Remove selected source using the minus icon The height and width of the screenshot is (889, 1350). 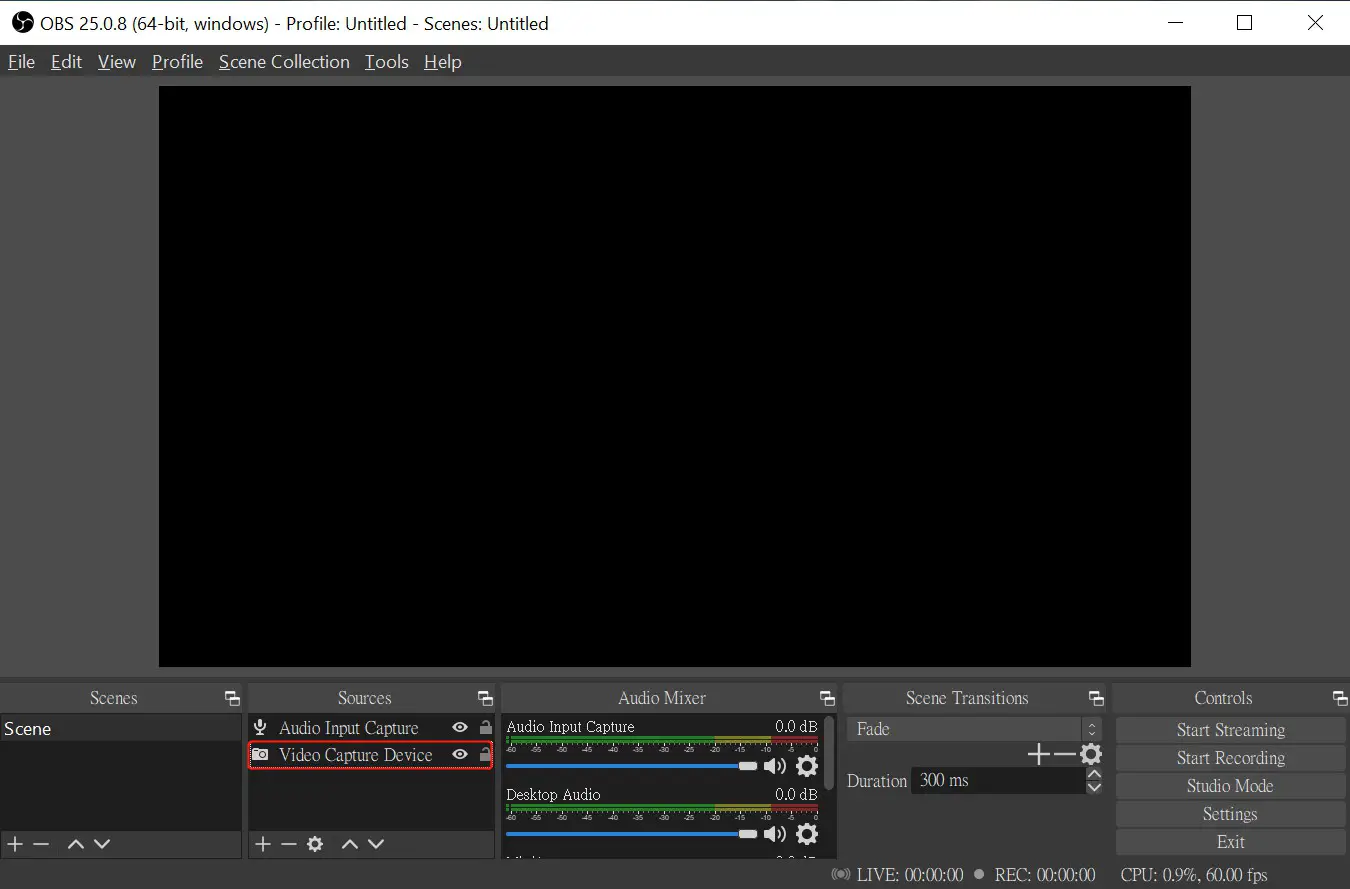click(x=289, y=844)
